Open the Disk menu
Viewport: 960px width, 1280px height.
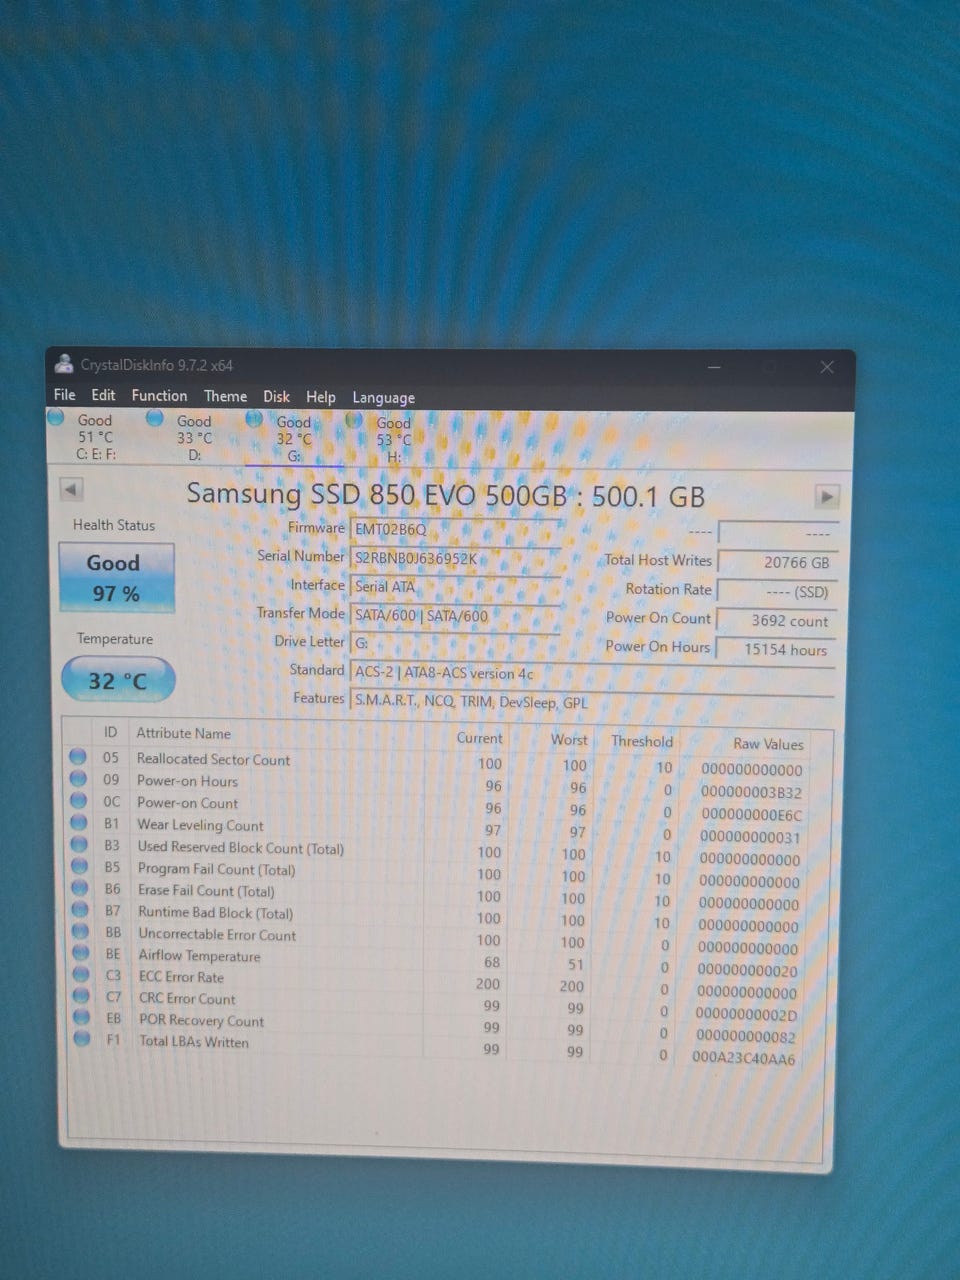[276, 397]
